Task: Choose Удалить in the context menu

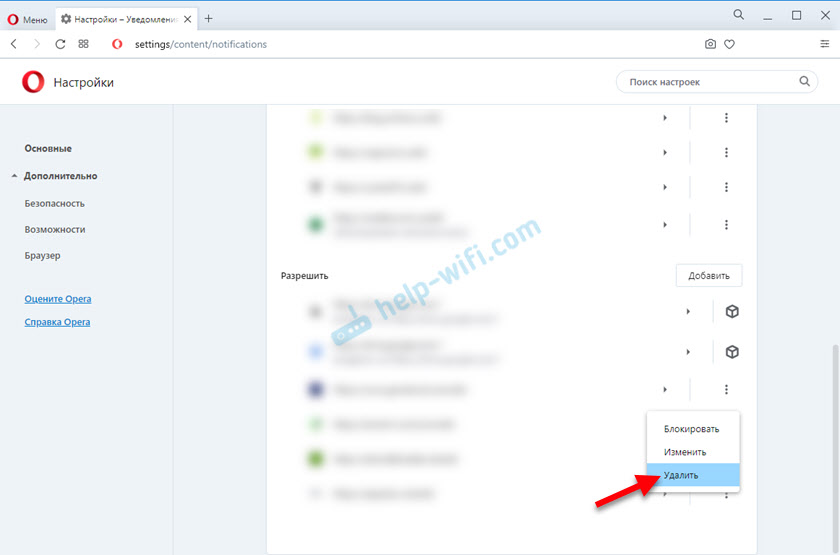Action: point(693,475)
